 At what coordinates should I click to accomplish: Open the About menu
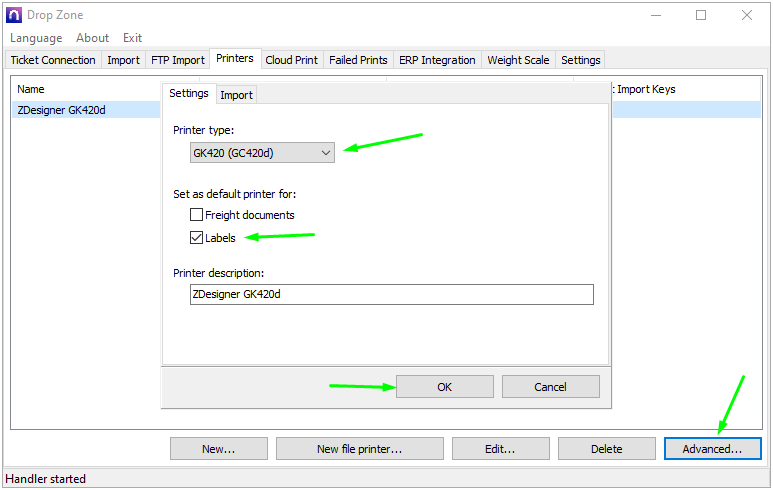(x=92, y=38)
